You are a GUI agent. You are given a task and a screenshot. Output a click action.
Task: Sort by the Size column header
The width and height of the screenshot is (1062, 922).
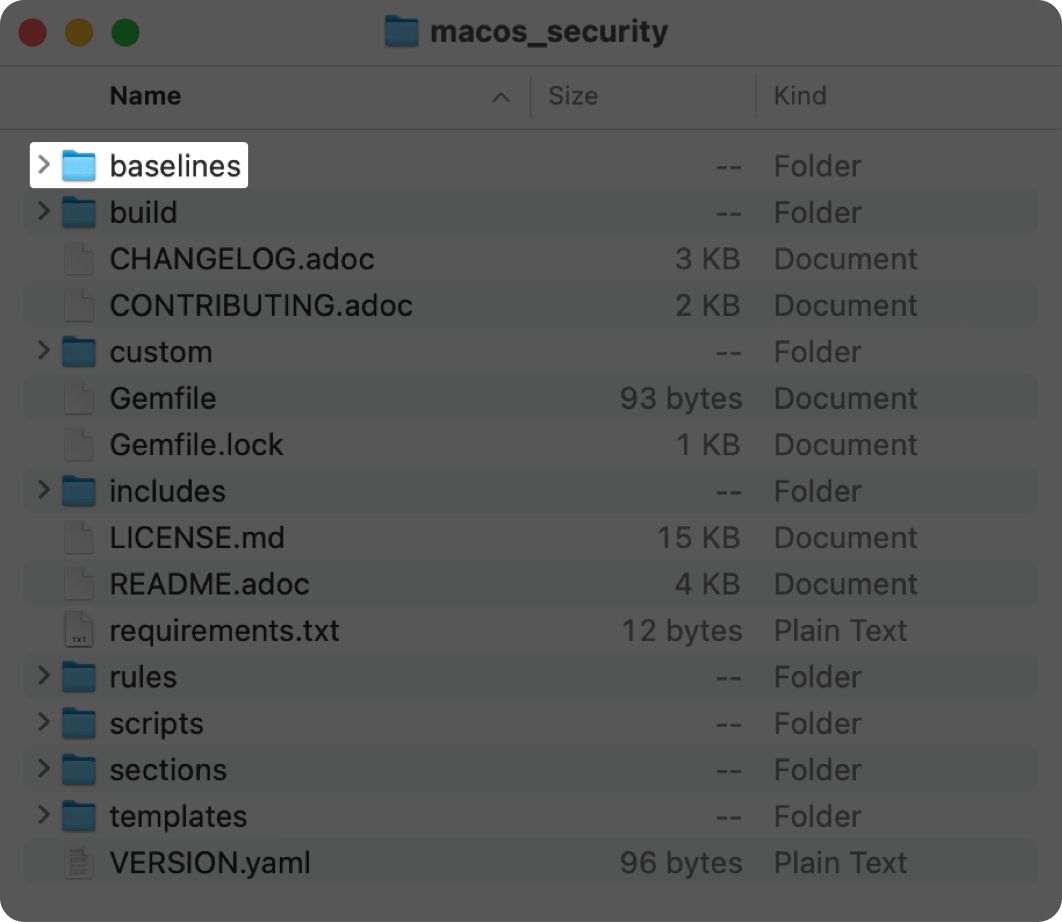(573, 96)
